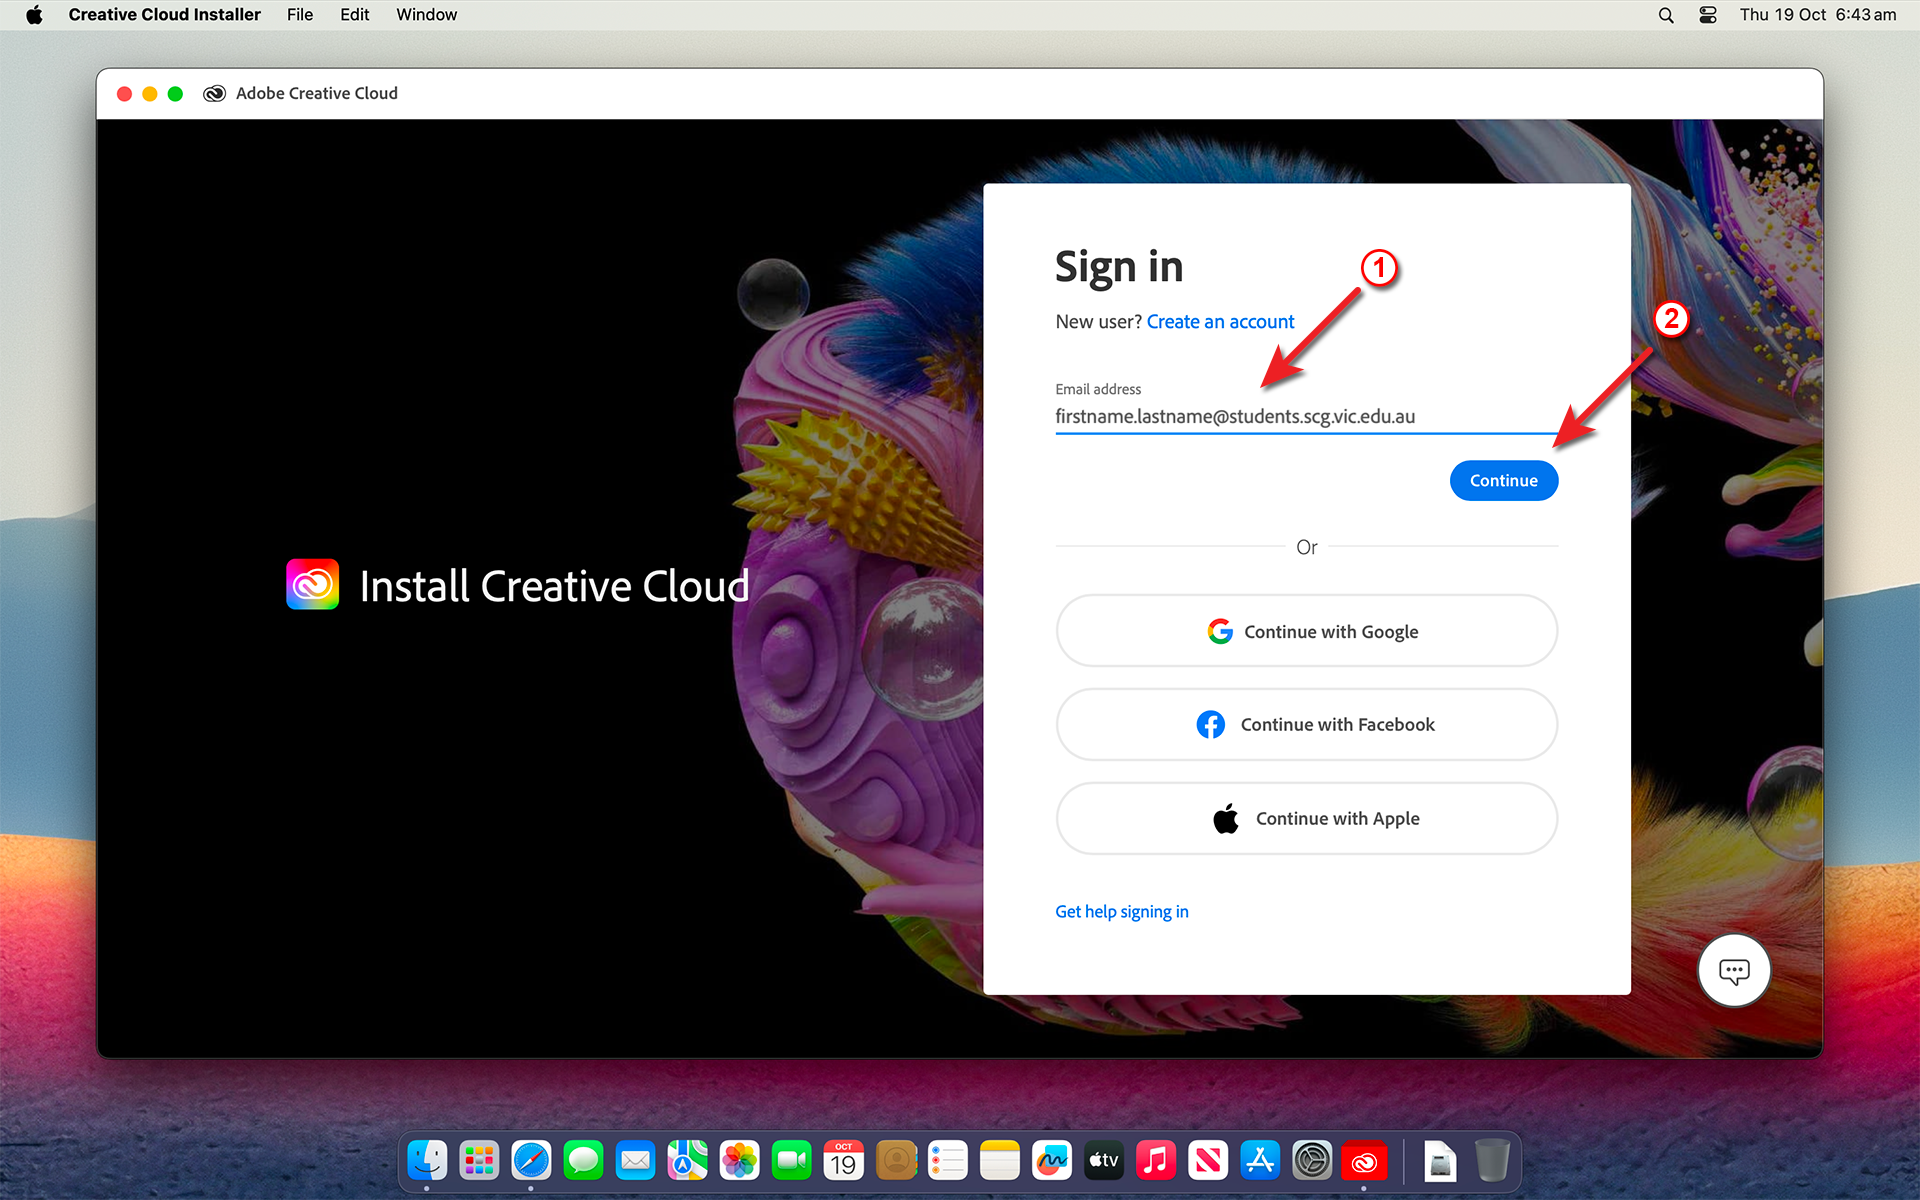Click the Adobe Creative Cloud title icon
The image size is (1920, 1200).
[214, 93]
